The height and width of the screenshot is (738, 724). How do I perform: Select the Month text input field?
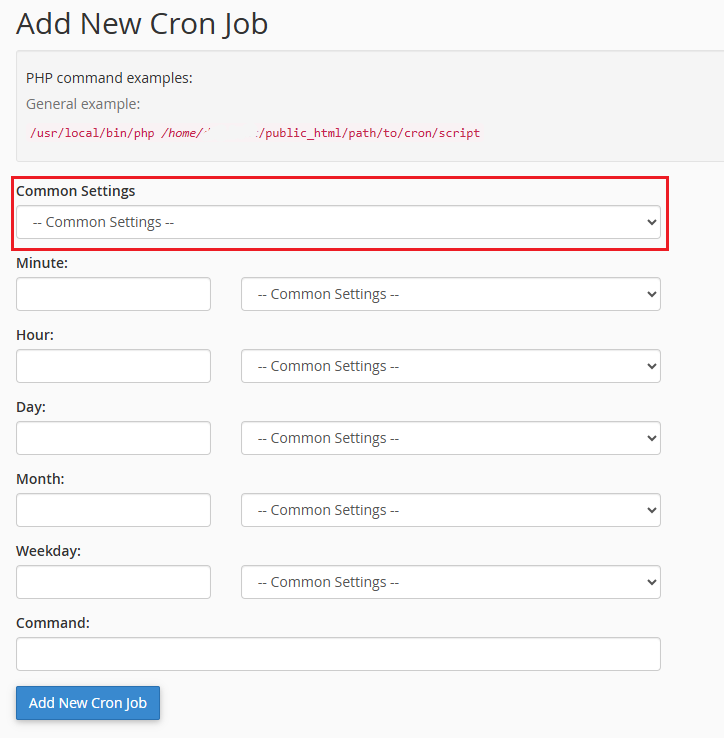(113, 510)
